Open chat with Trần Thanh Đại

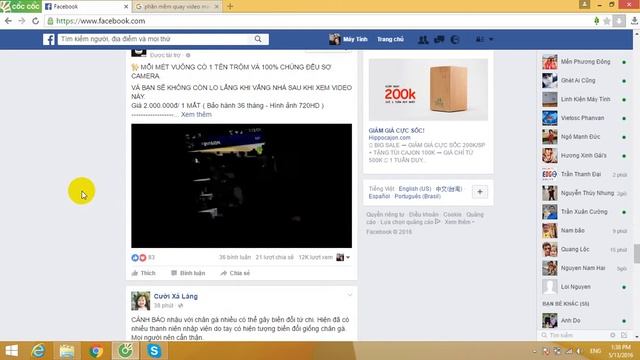[585, 175]
